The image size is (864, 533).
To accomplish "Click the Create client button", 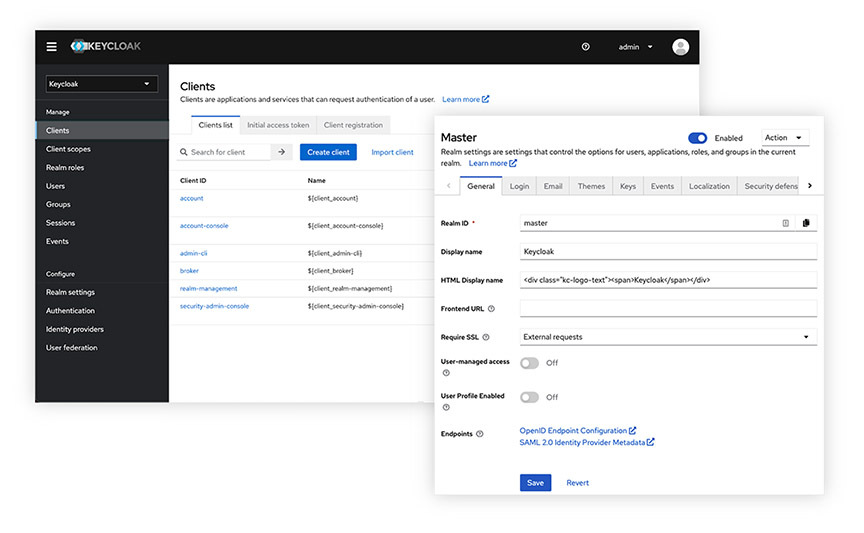I will point(328,152).
